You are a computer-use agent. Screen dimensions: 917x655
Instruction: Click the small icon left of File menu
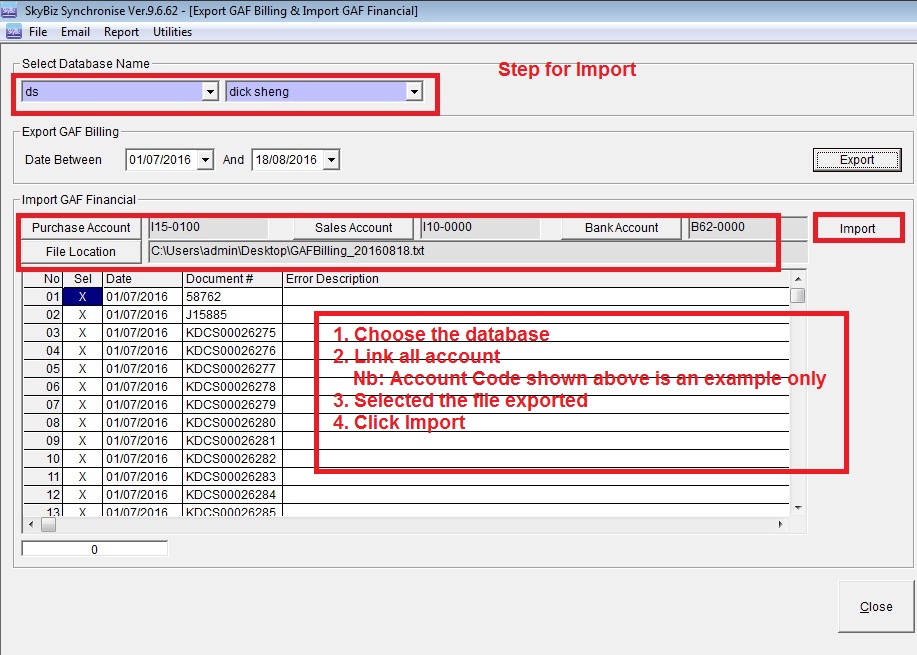[x=13, y=32]
